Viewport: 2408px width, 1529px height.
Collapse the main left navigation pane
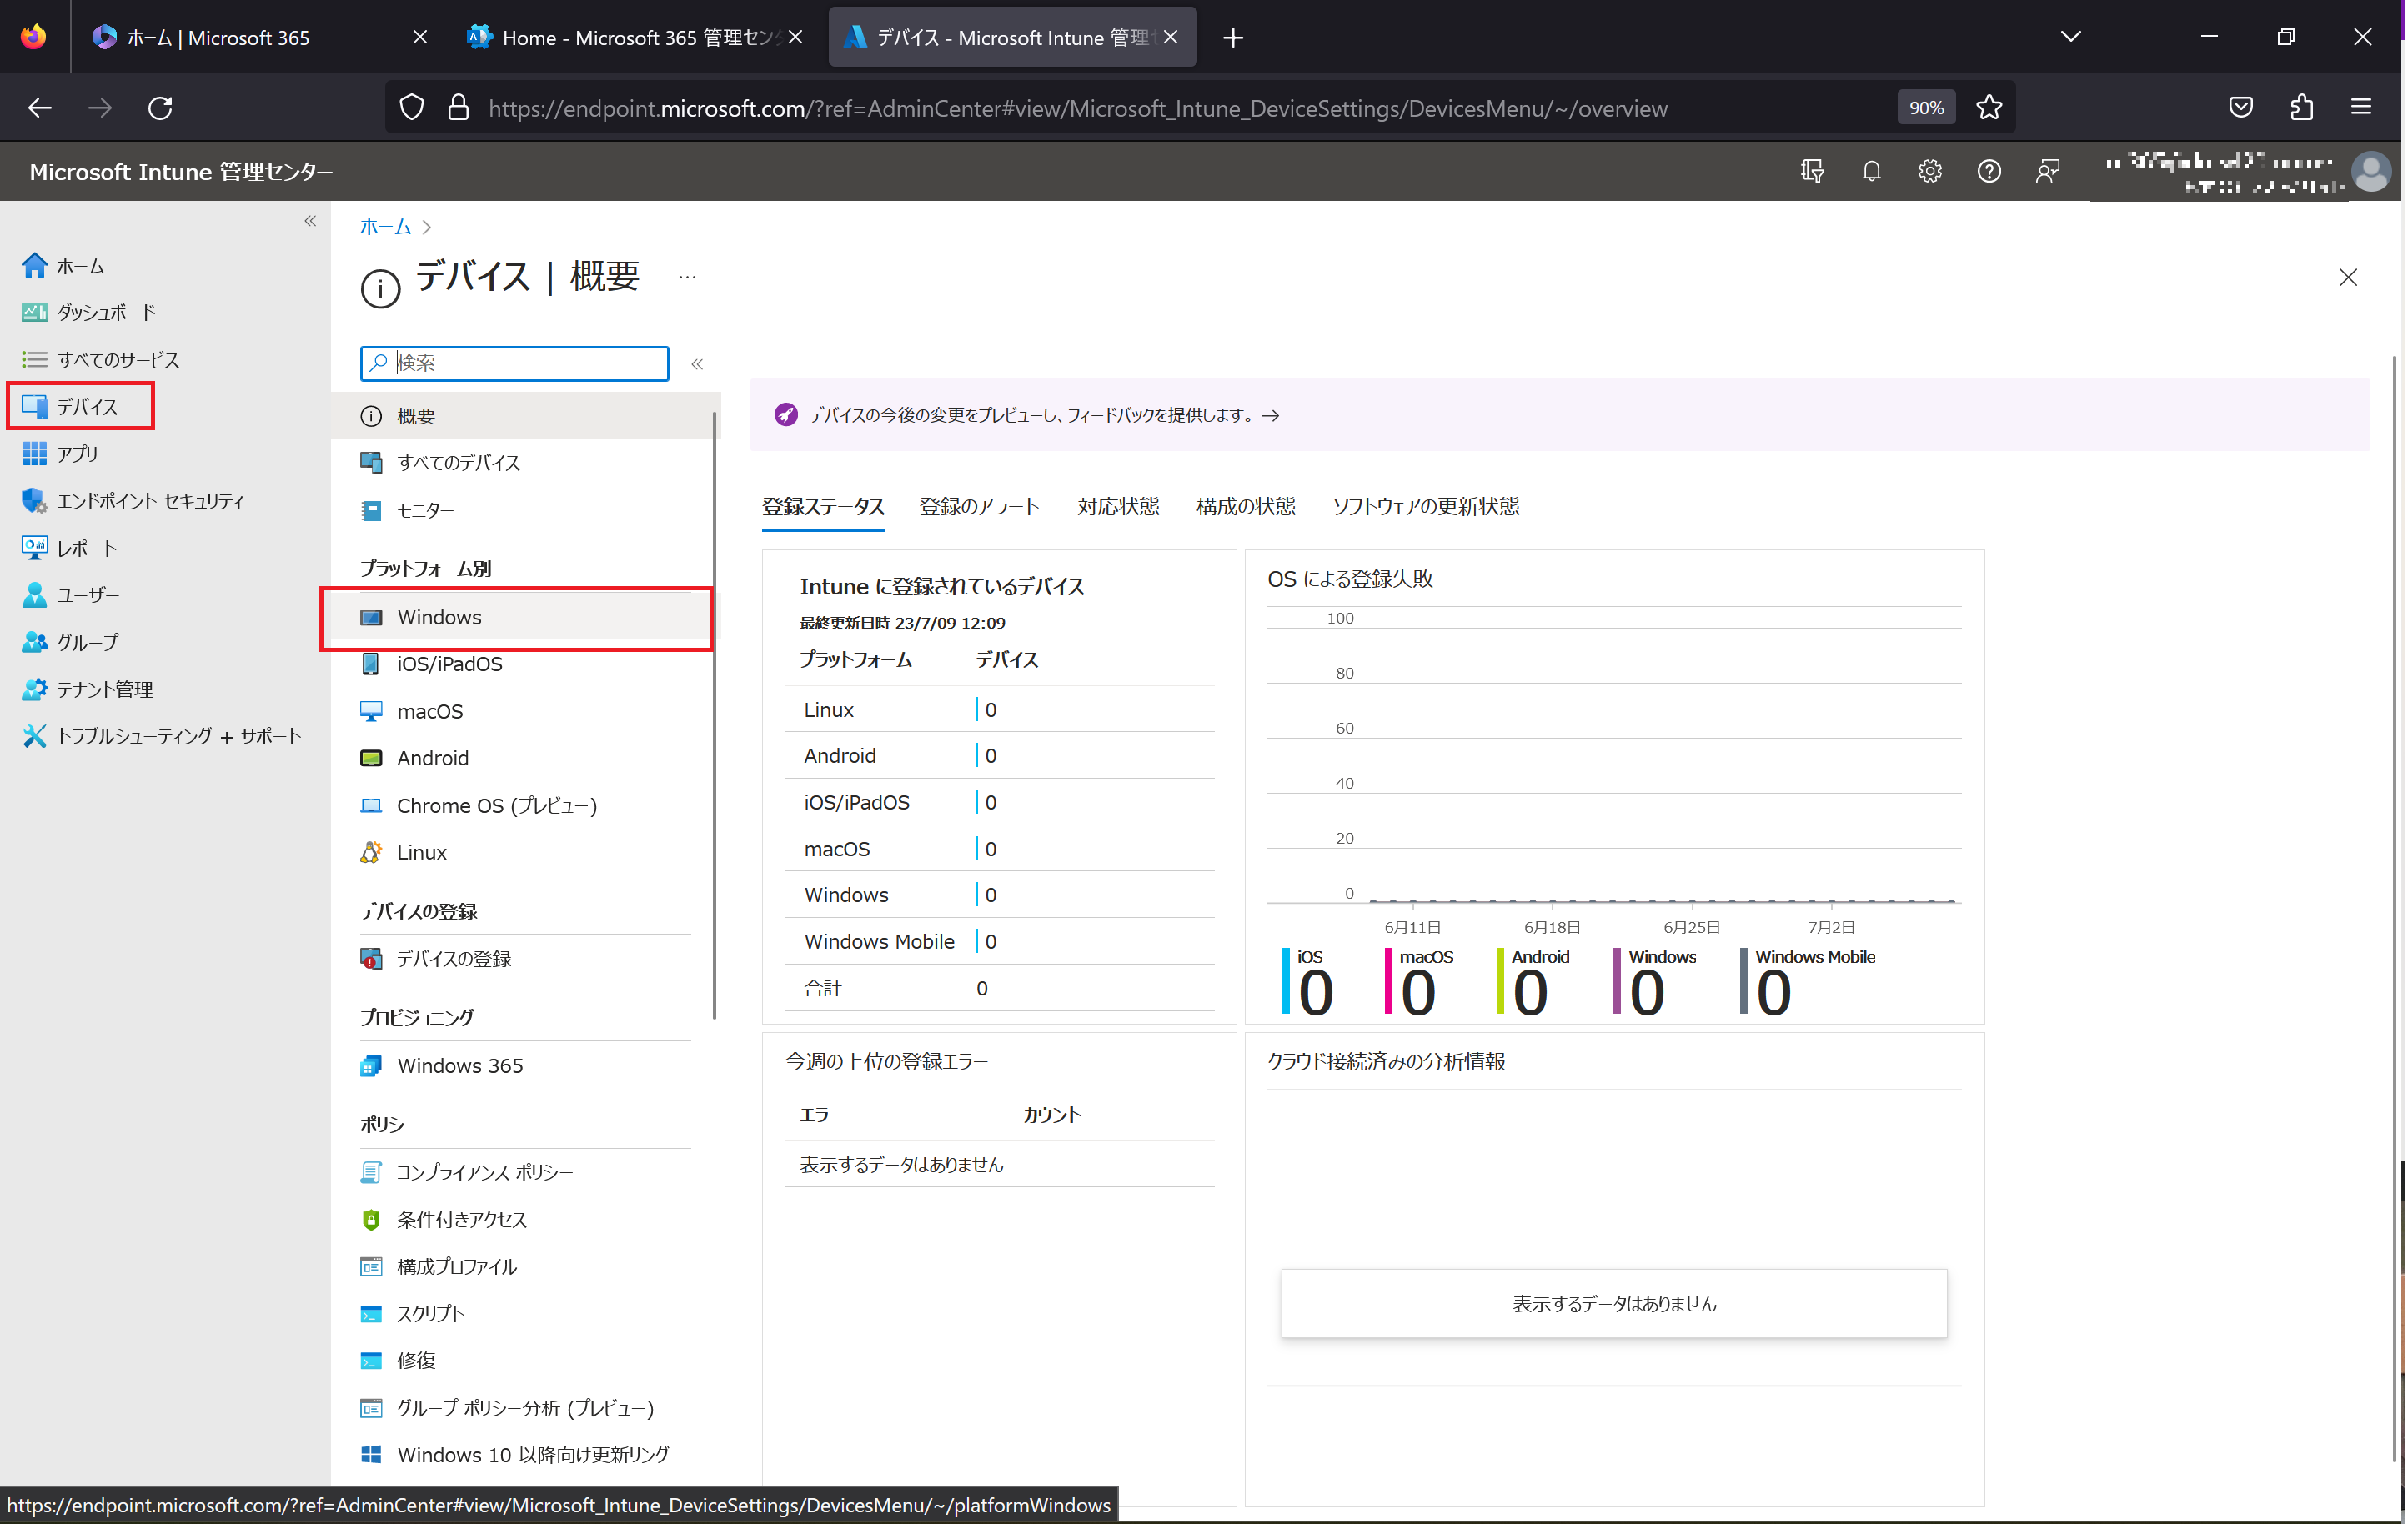[x=311, y=222]
